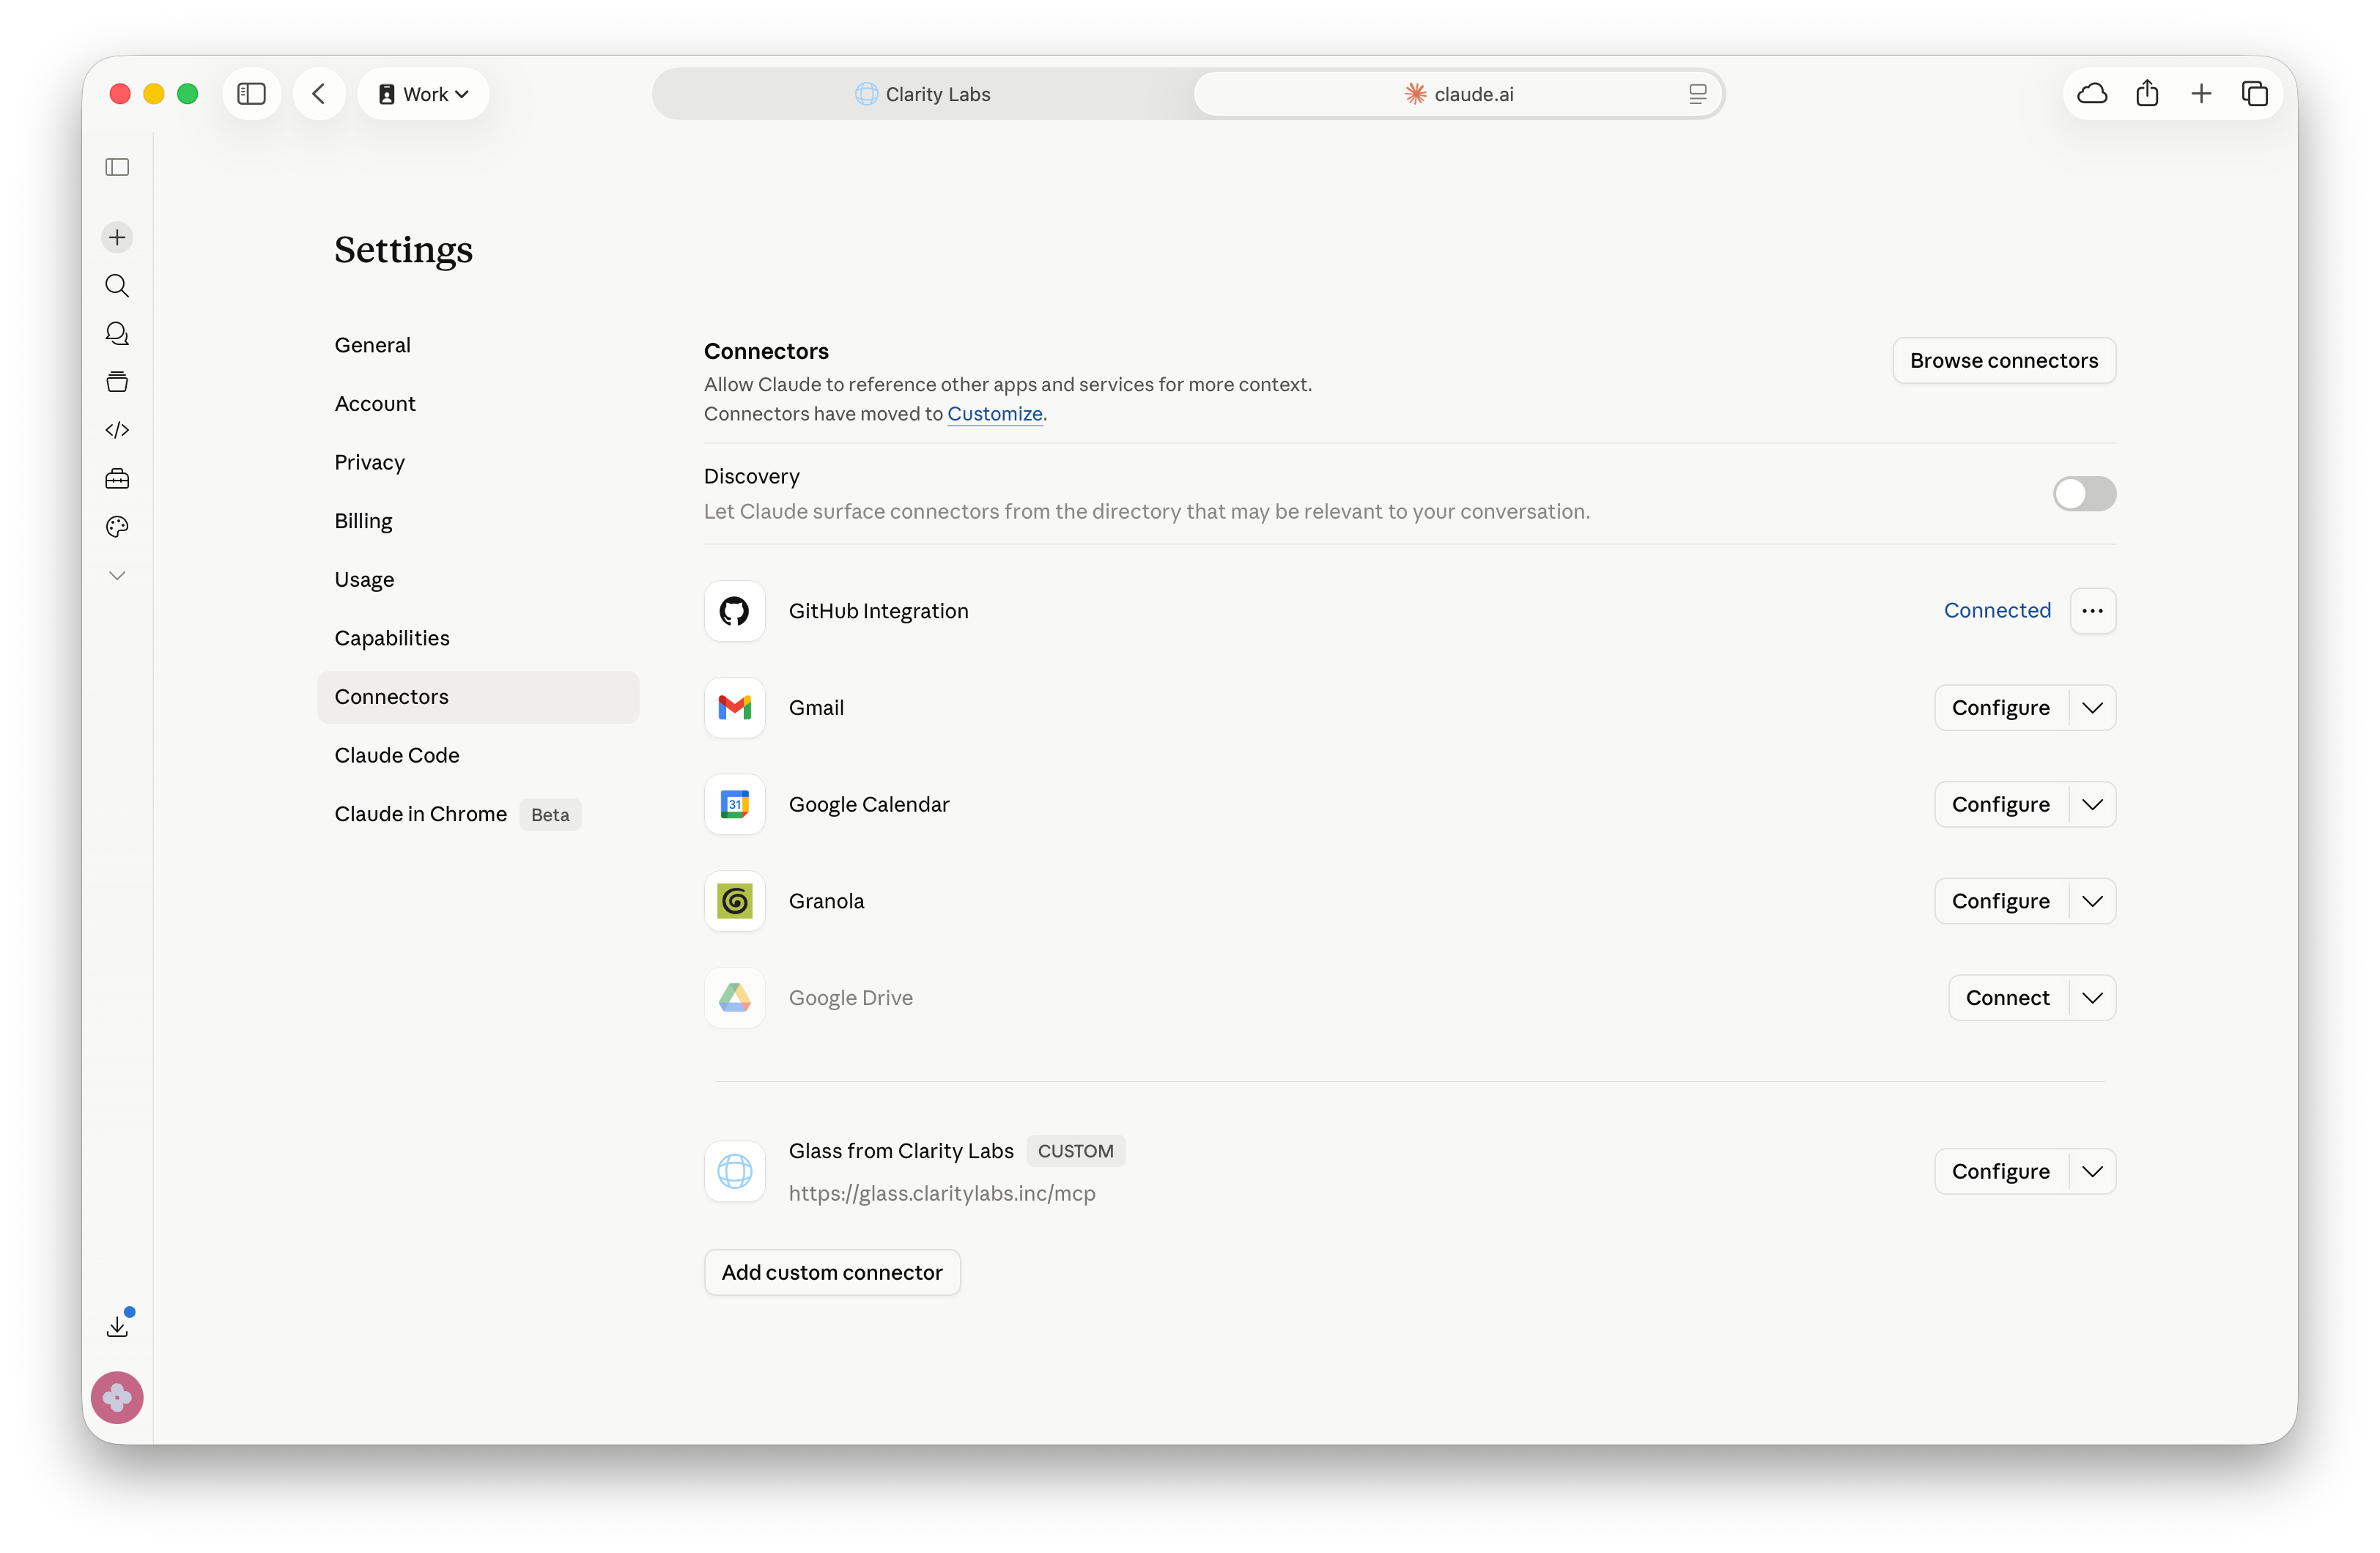Viewport: 2380px width, 1553px height.
Task: Expand more sidebar items chevron
Action: coord(117,575)
